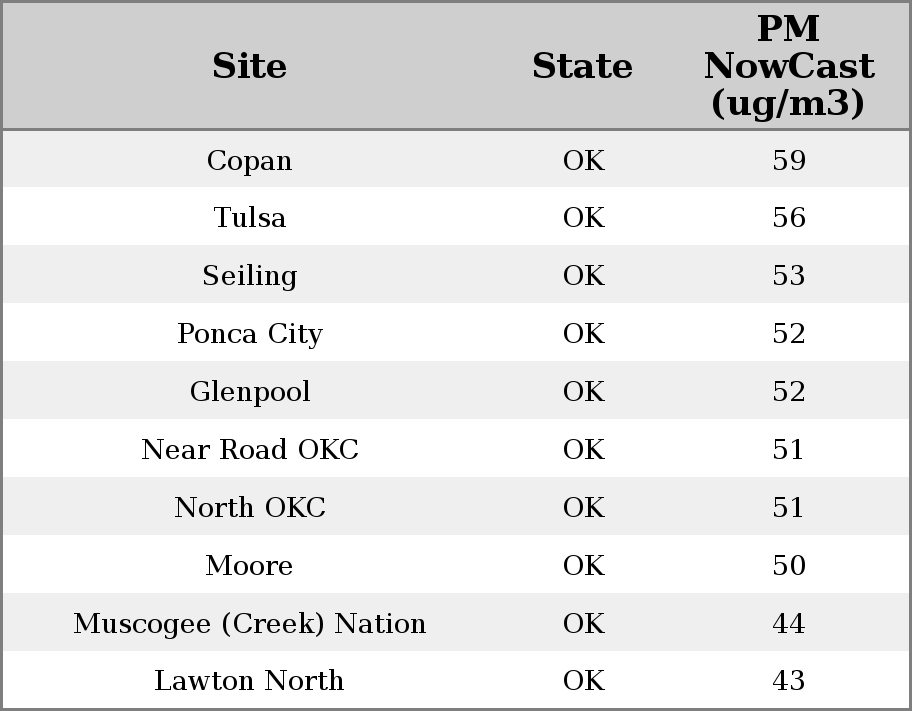Viewport: 912px width, 711px height.
Task: Click Lawton North's PM value 43
Action: click(x=788, y=681)
